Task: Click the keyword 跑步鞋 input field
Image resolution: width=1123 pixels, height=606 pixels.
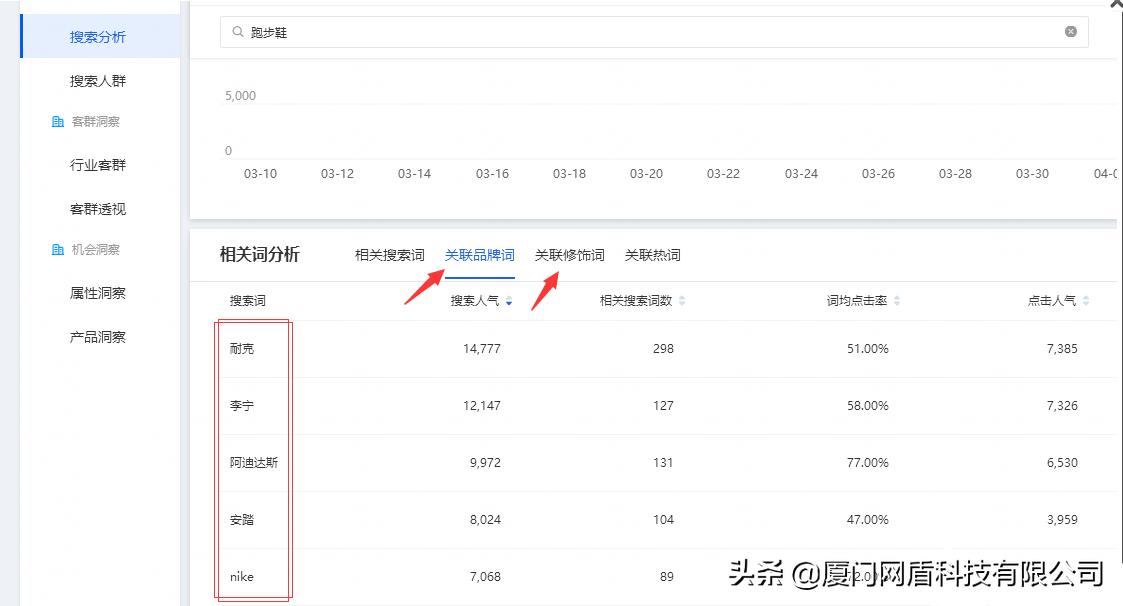Action: pos(600,32)
